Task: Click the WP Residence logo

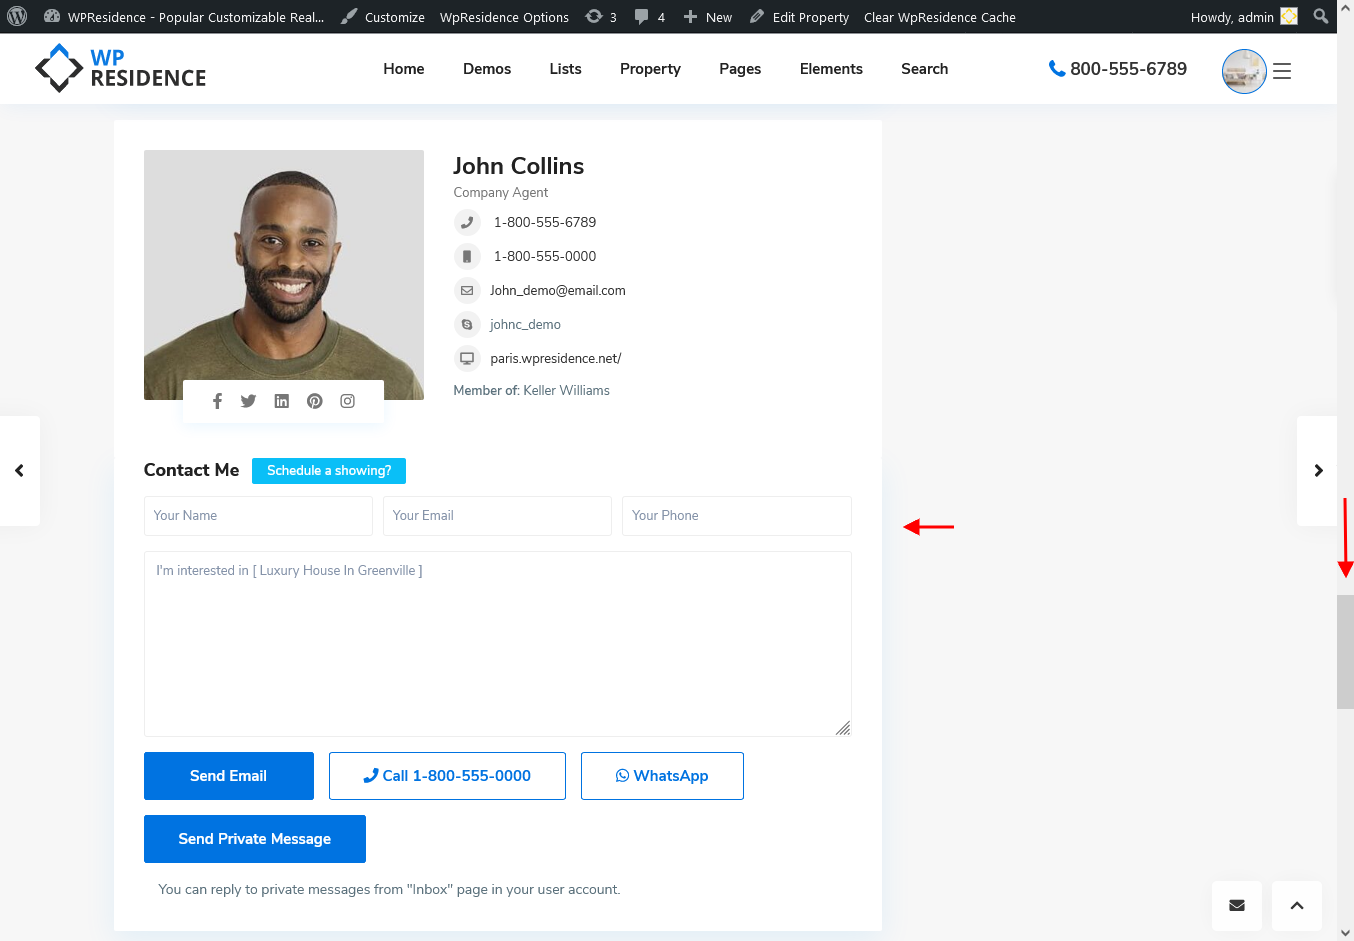Action: pos(121,68)
